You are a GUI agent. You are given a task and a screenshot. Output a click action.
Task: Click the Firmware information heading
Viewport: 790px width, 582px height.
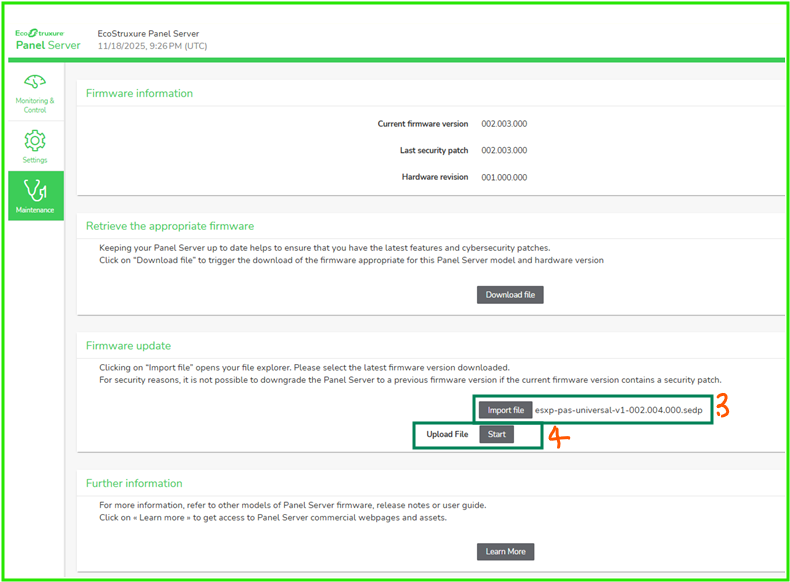click(139, 93)
